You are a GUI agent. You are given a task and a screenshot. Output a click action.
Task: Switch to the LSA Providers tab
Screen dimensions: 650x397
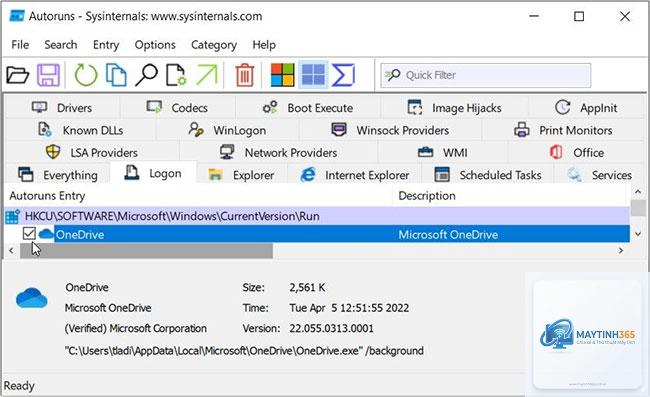tap(92, 153)
